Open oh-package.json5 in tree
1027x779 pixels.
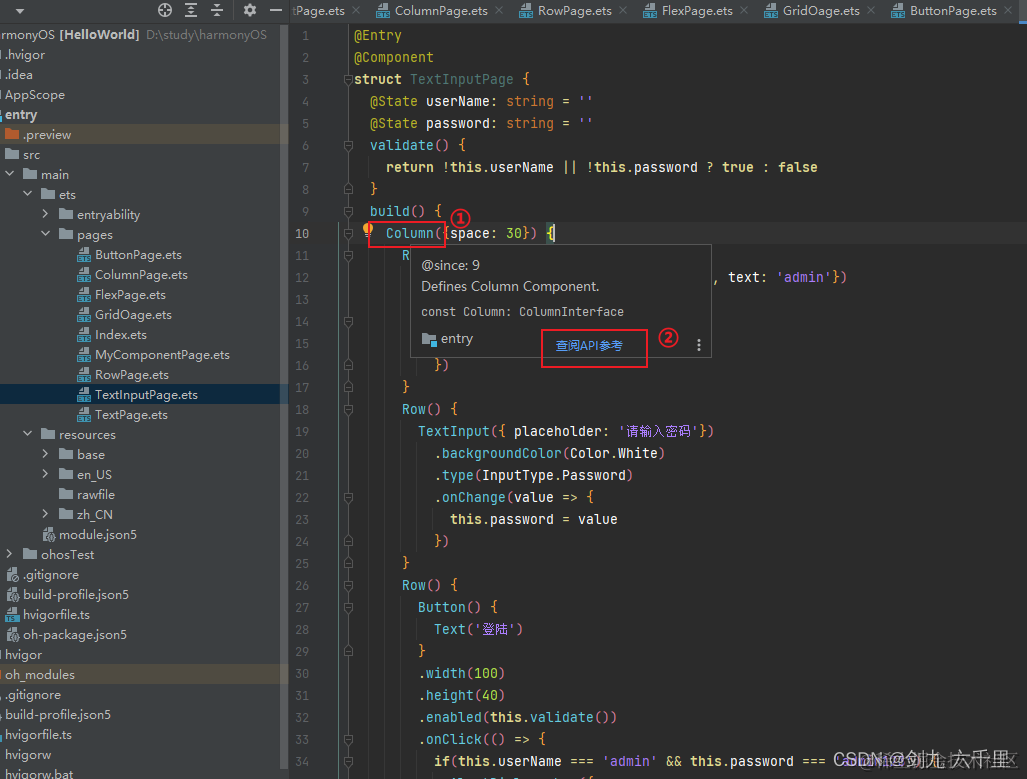[x=75, y=634]
